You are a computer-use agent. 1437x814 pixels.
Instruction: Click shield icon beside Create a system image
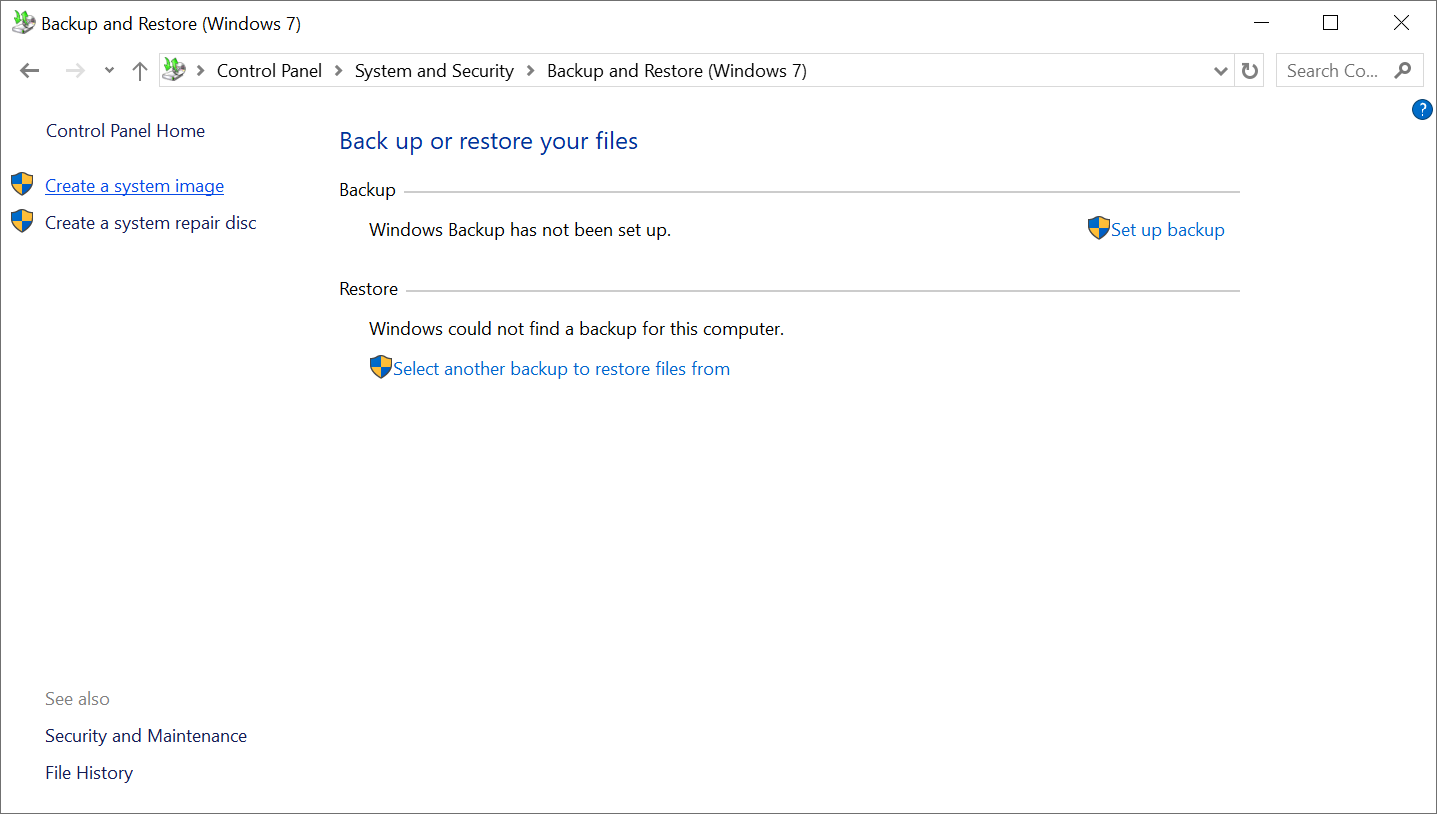click(x=22, y=185)
